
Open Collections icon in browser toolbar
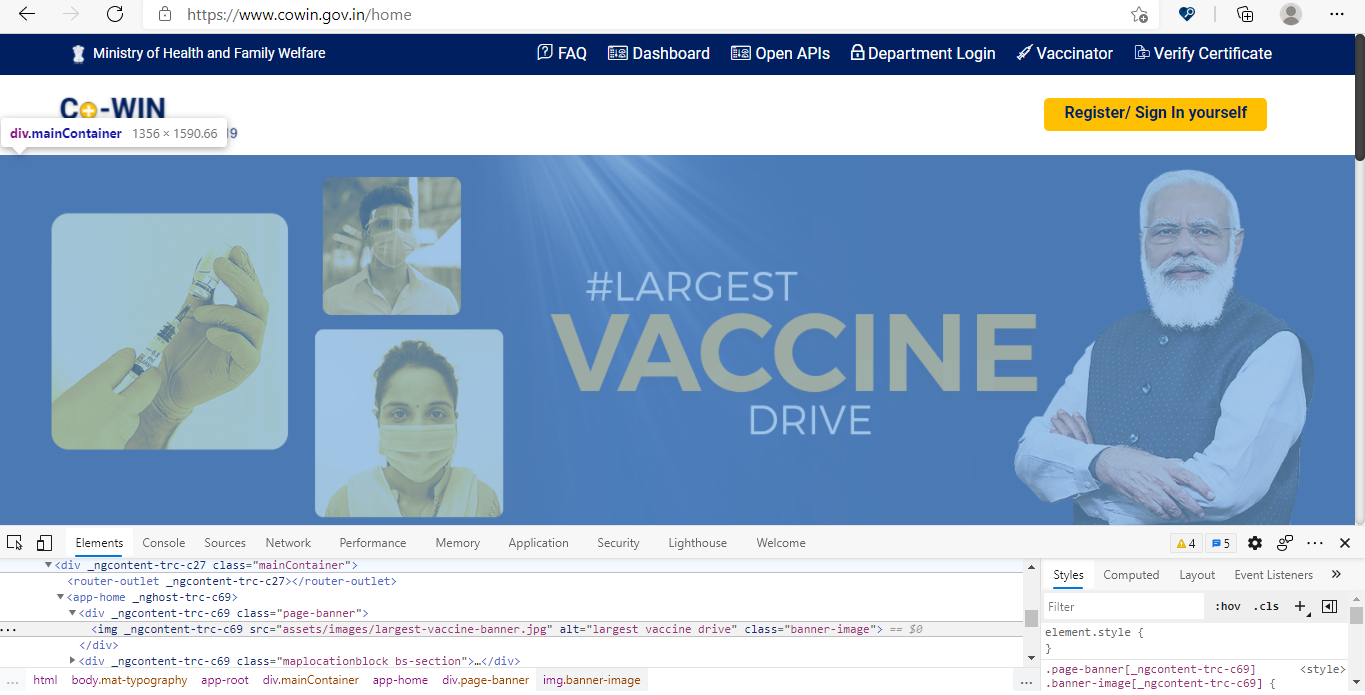(1245, 14)
